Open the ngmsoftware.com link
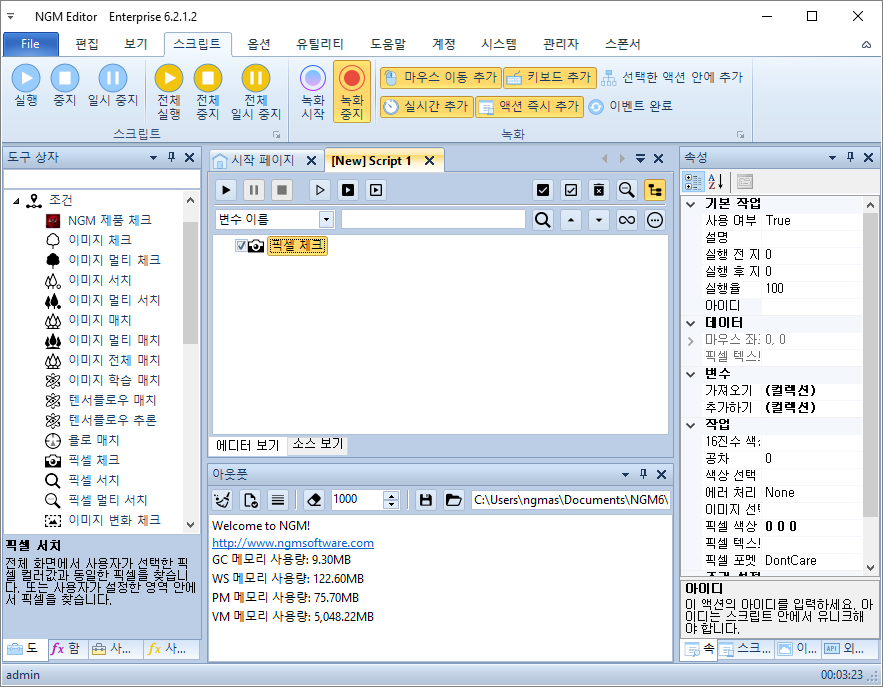 293,543
